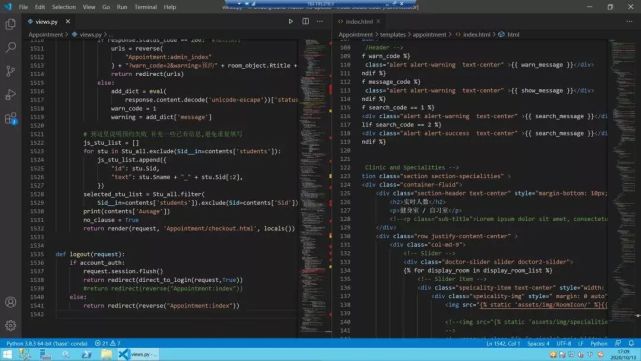Open File Explorer folder in taskbar
This screenshot has width=641, height=361.
coord(107,354)
